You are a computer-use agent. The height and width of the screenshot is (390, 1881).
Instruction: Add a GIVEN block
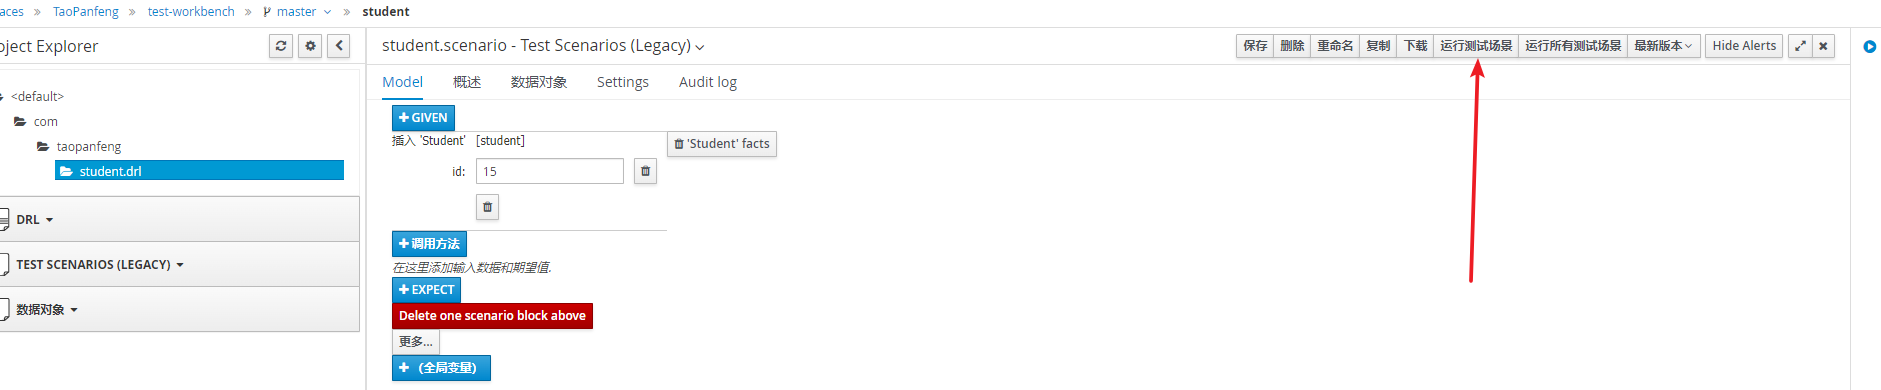pos(424,118)
